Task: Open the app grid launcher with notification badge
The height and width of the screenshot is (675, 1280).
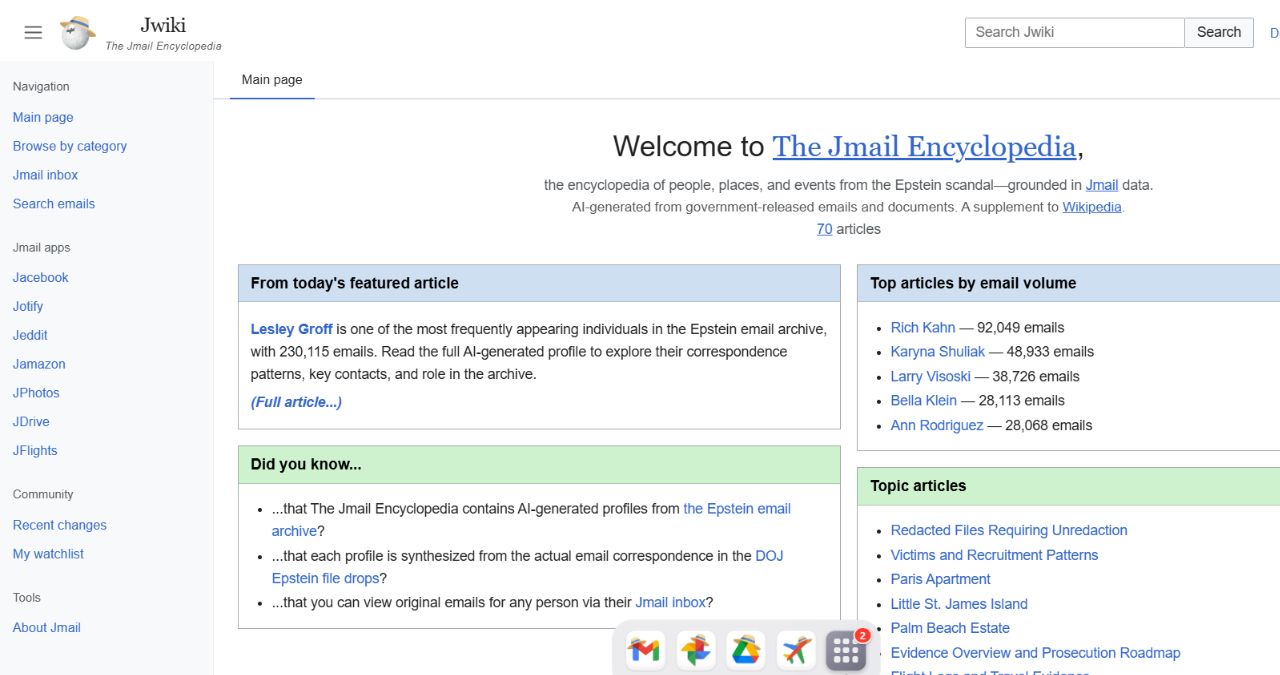Action: click(845, 650)
